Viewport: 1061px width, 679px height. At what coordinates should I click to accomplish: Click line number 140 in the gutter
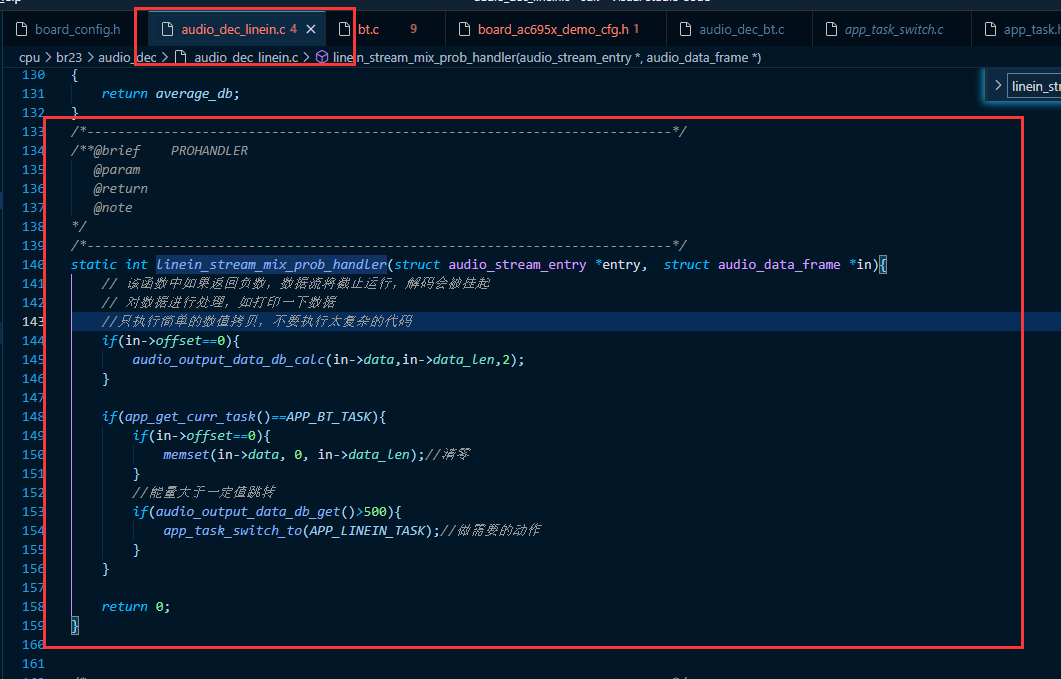pyautogui.click(x=33, y=264)
